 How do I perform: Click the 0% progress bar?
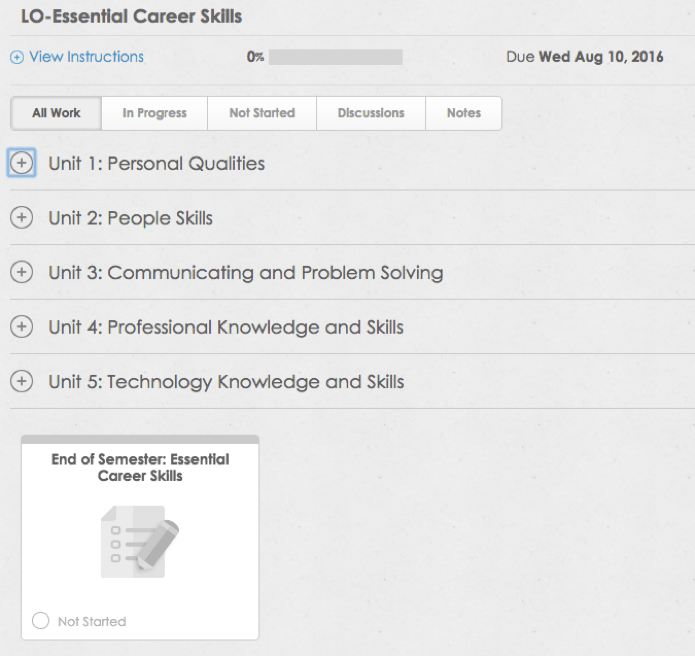tap(336, 57)
